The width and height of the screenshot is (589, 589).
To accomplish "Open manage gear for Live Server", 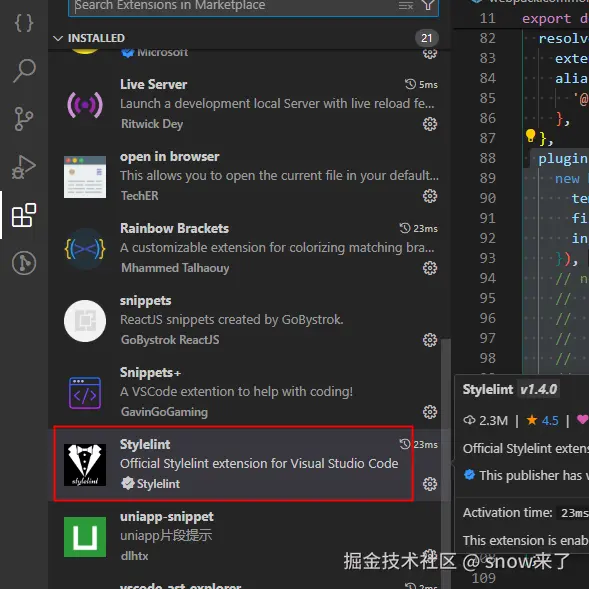I will pos(430,124).
